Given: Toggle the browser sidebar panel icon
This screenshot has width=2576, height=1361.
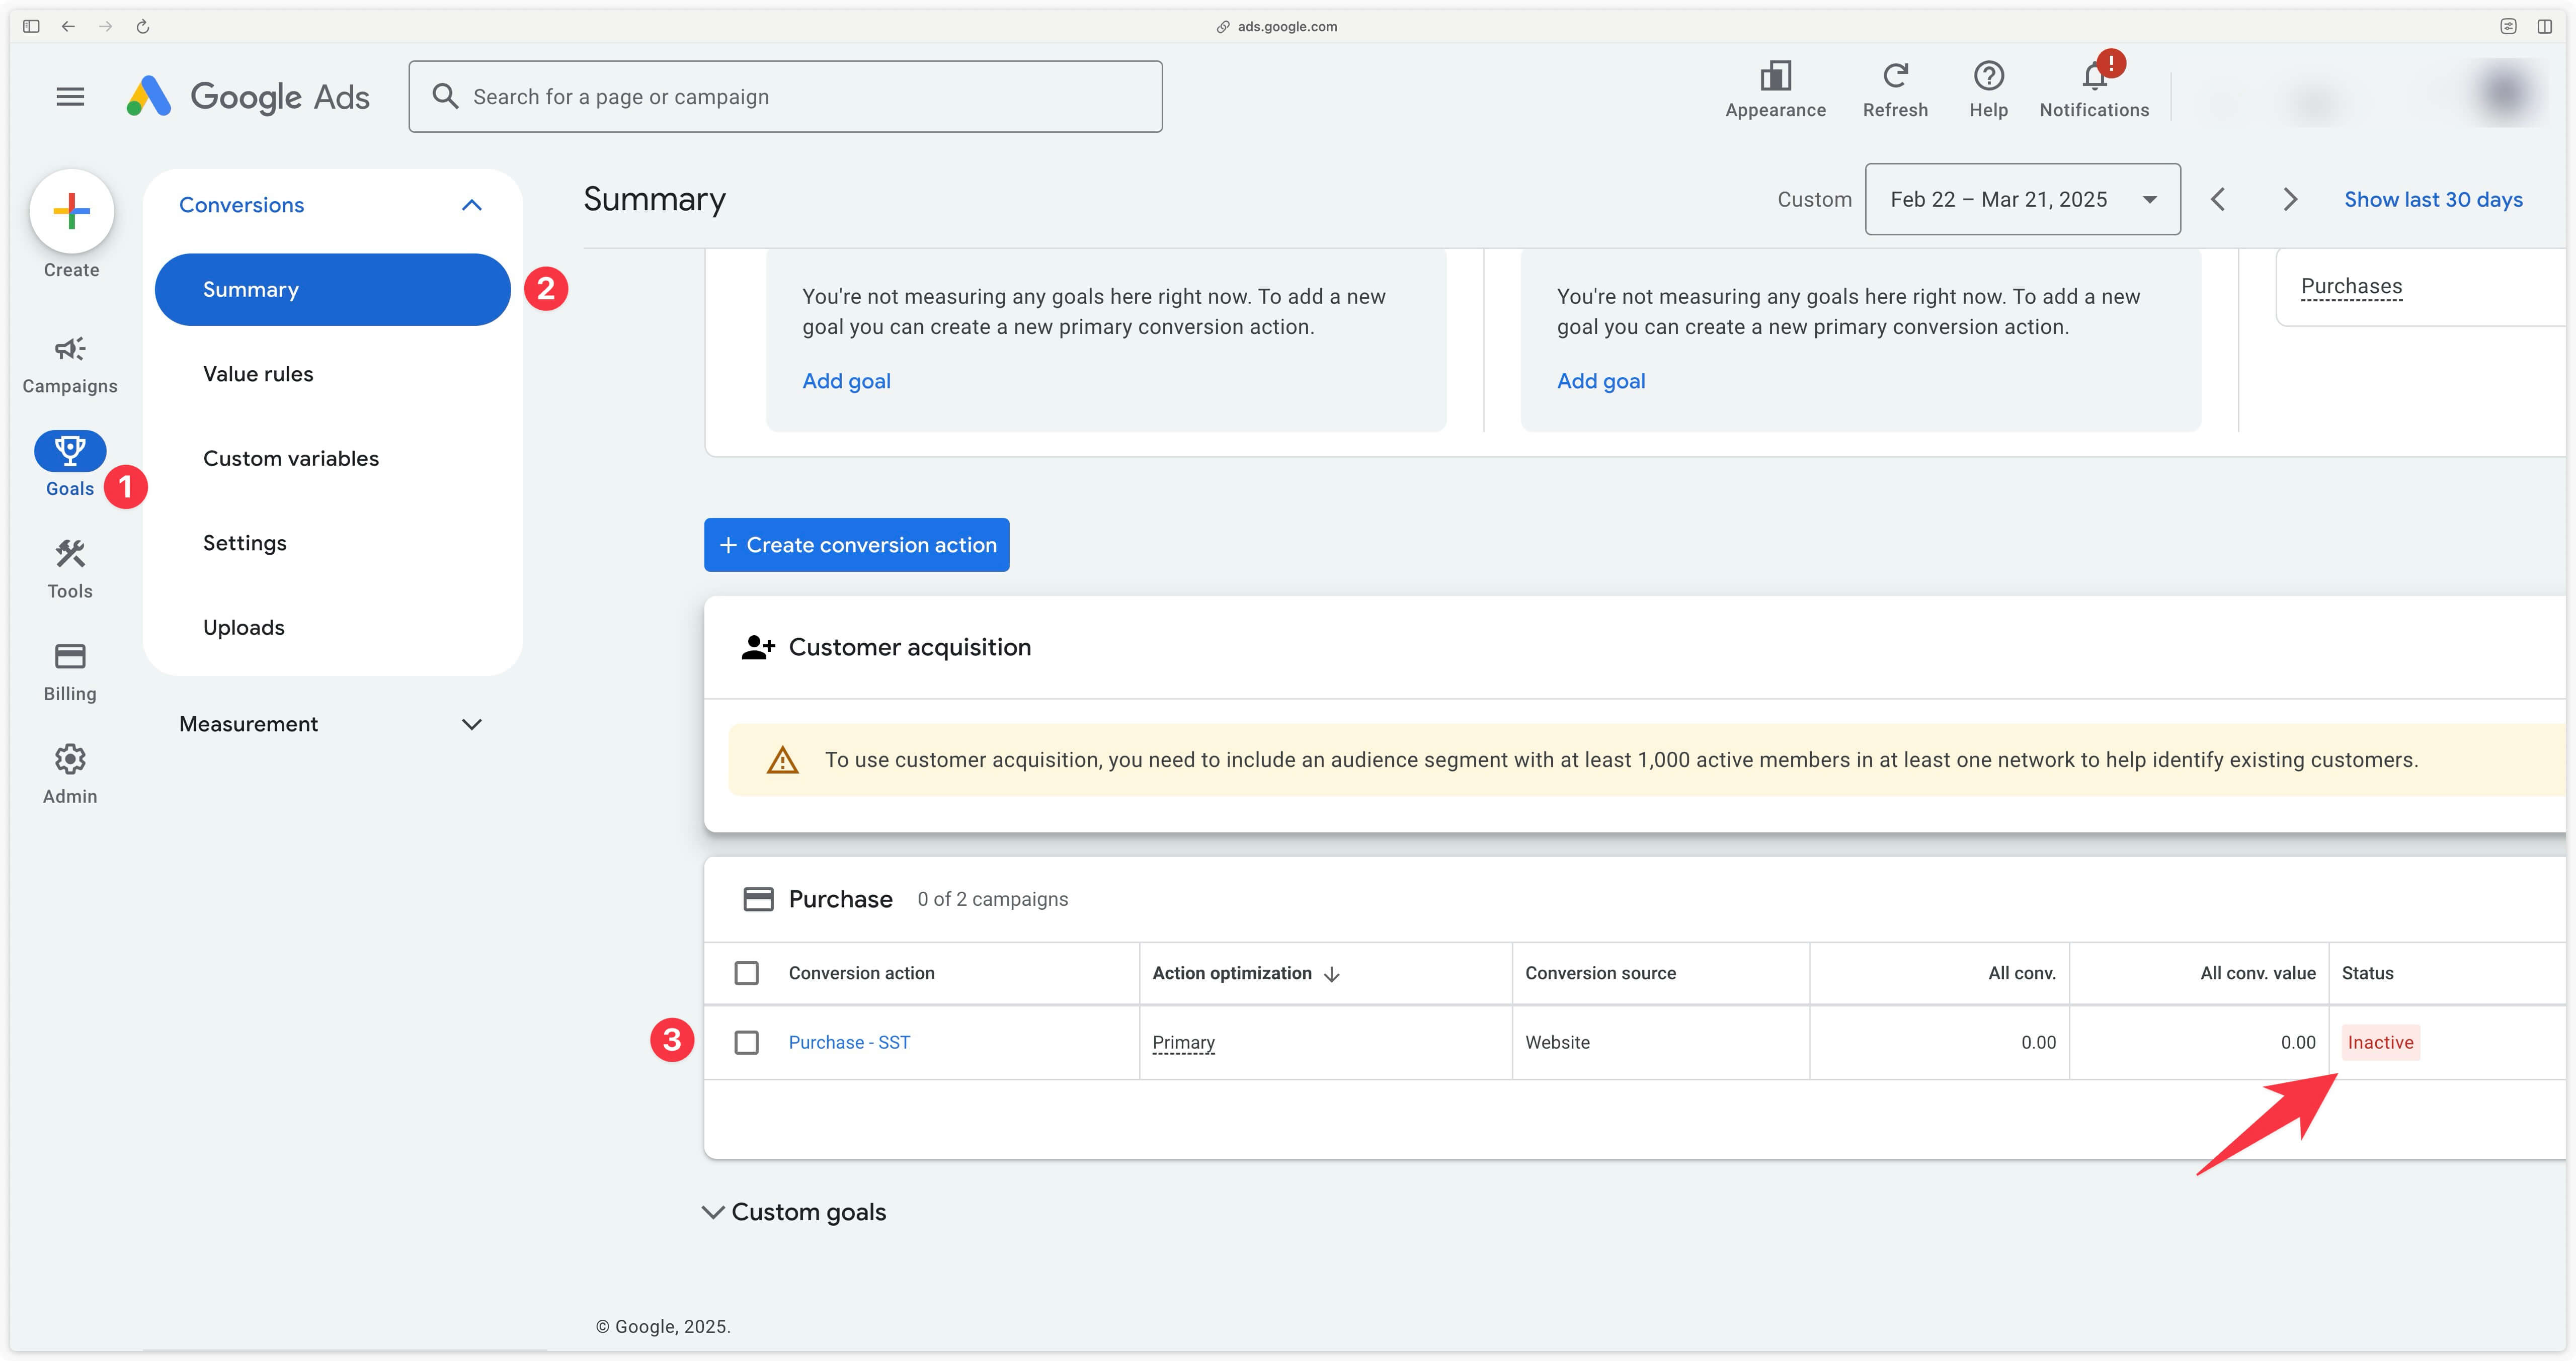Looking at the screenshot, I should click(x=31, y=26).
